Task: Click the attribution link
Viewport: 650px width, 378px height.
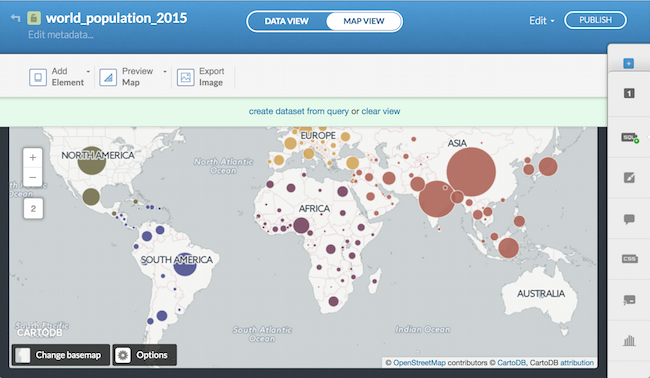Action: pyautogui.click(x=577, y=363)
